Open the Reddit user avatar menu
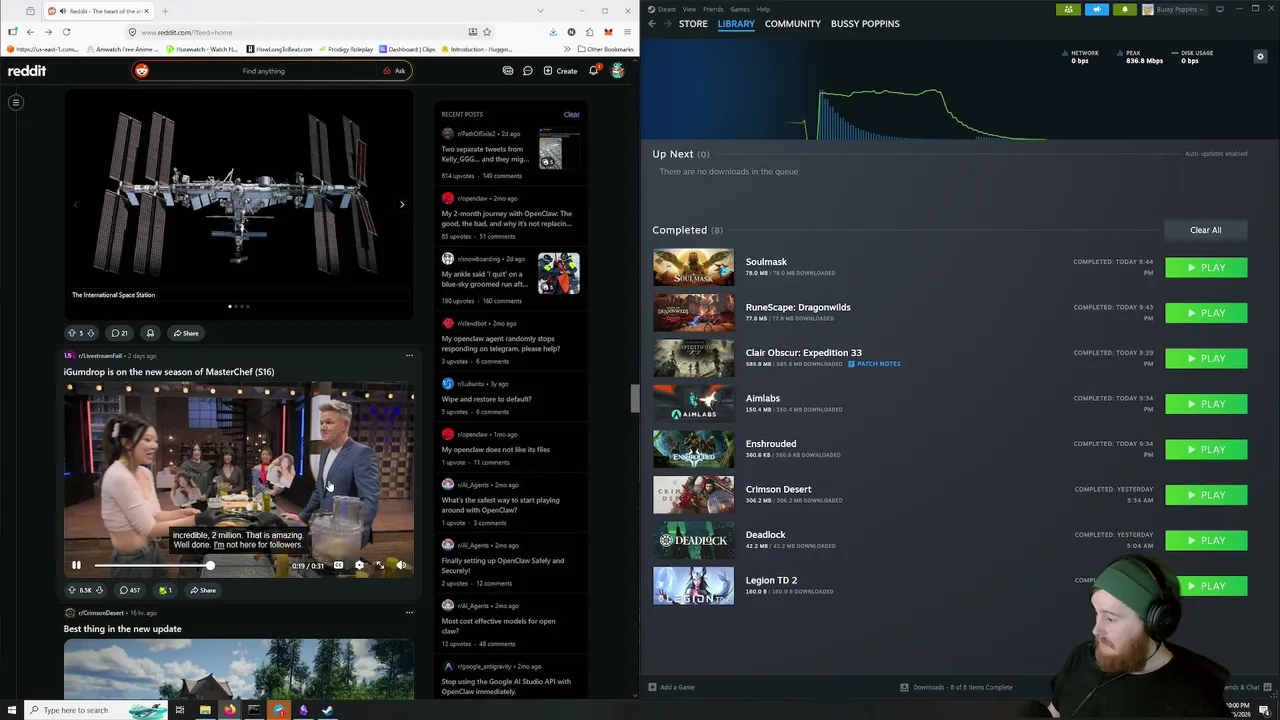The image size is (1280, 720). [x=618, y=71]
